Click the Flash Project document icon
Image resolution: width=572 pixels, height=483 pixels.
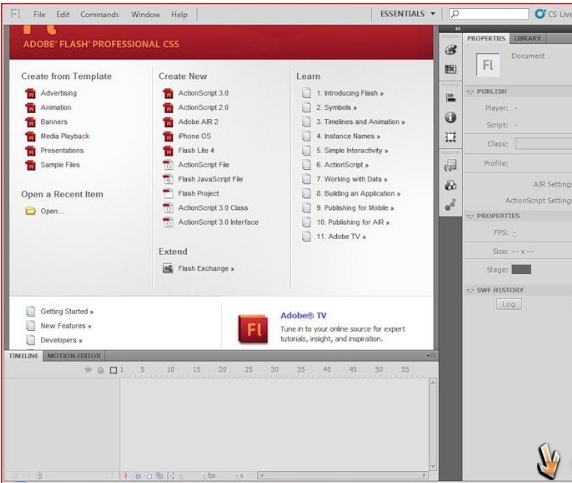point(168,193)
